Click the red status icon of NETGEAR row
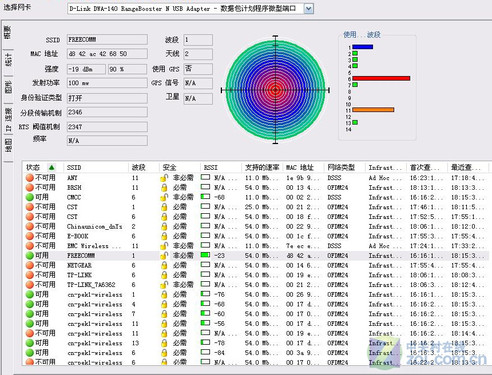Screen dimensions: 492x375 click(x=30, y=265)
